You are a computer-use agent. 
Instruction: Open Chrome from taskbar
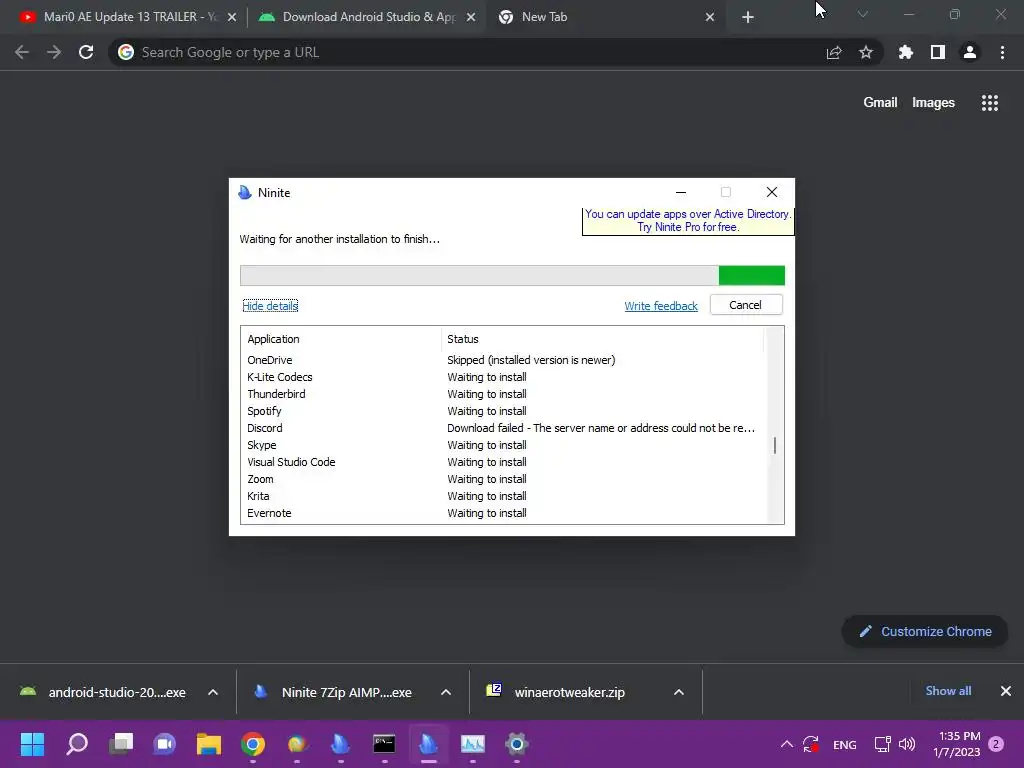[x=253, y=744]
